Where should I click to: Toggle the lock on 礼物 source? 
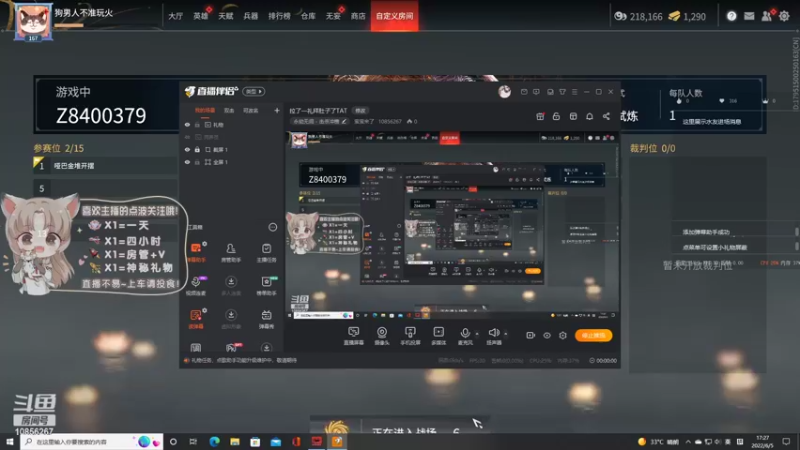pos(197,125)
